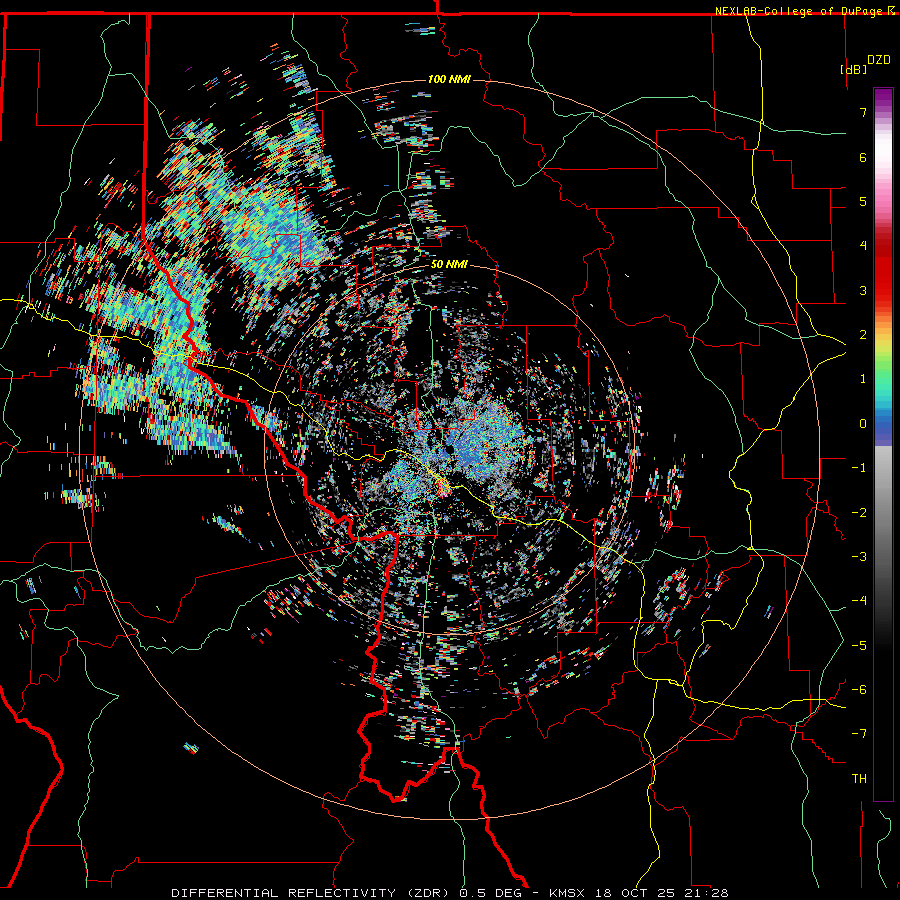Select the -7 value on color scale
900x900 pixels.
point(859,734)
